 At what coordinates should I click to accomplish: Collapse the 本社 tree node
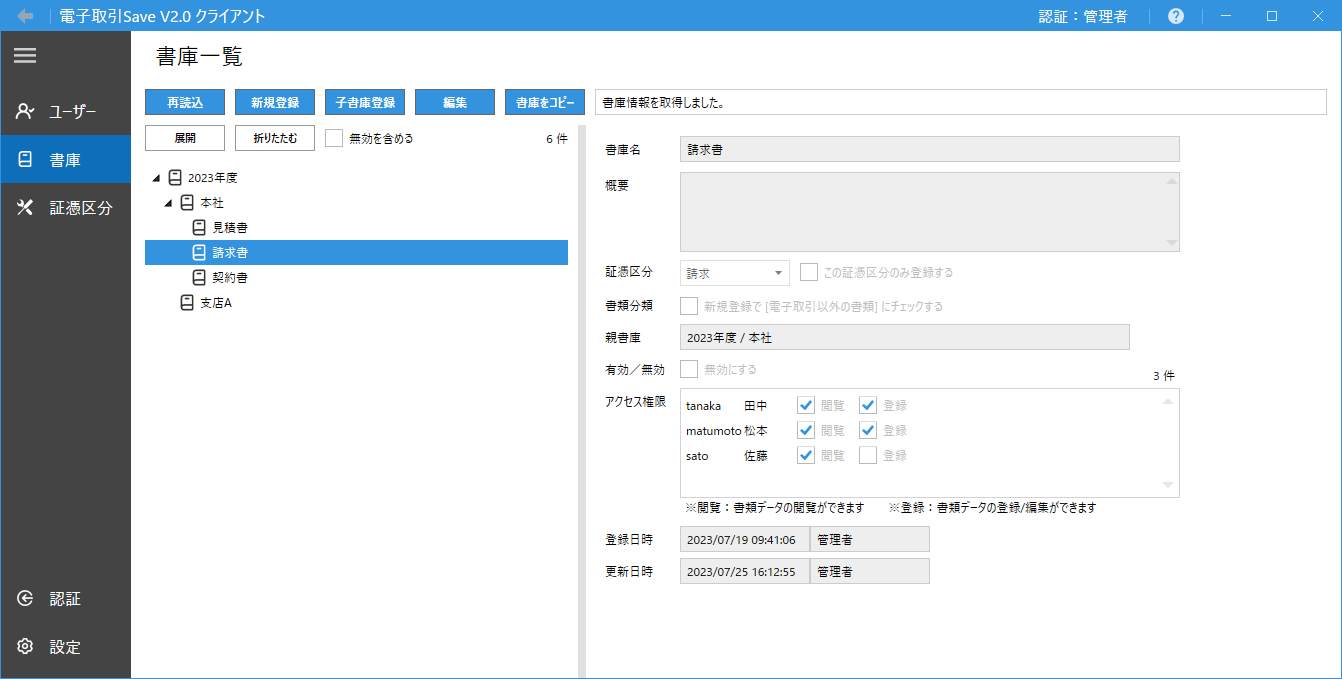click(x=168, y=203)
